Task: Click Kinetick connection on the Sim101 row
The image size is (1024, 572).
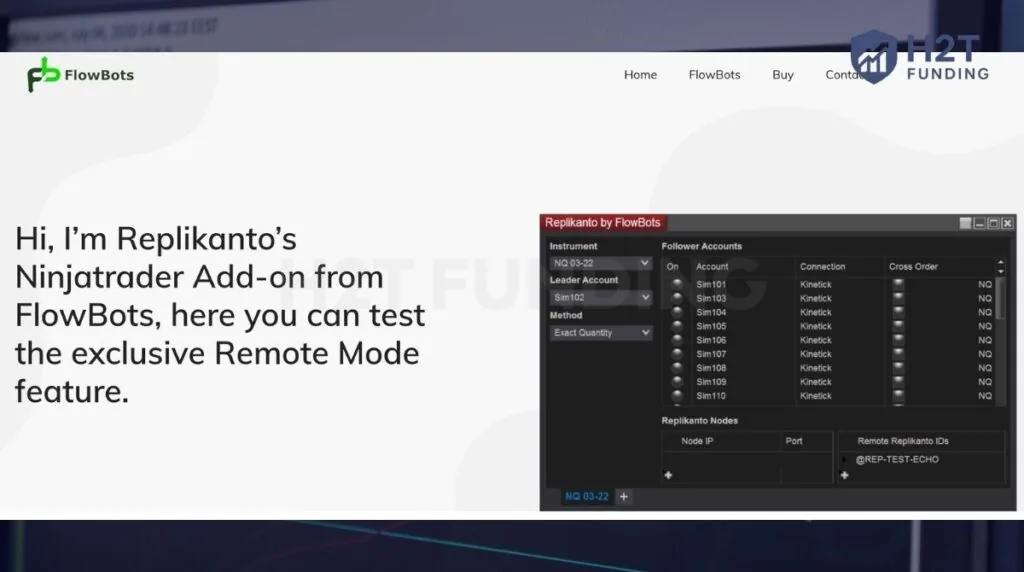Action: pyautogui.click(x=816, y=284)
